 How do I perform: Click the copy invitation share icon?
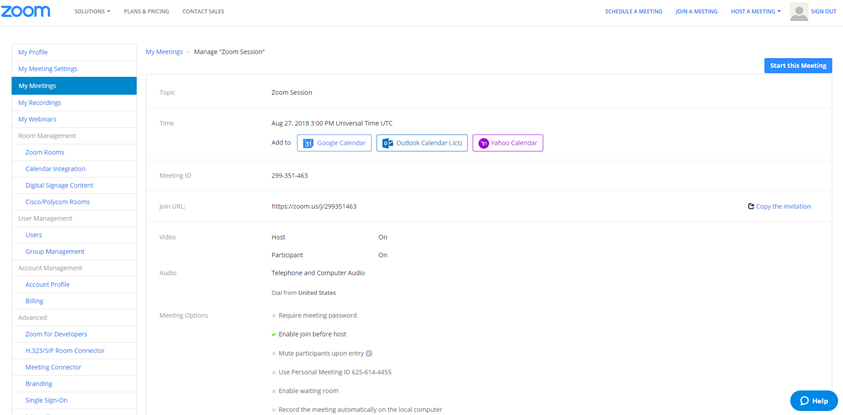coord(751,206)
